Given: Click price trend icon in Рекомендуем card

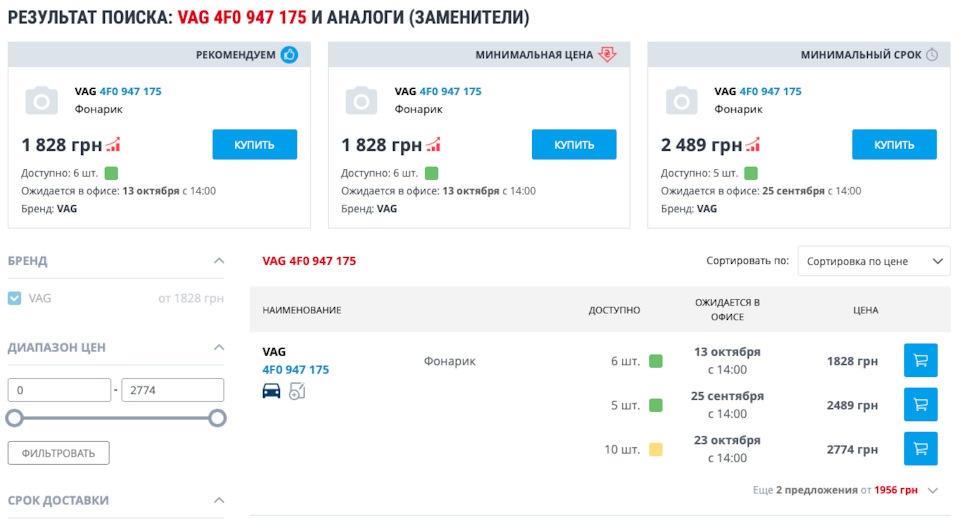Looking at the screenshot, I should click(x=113, y=145).
